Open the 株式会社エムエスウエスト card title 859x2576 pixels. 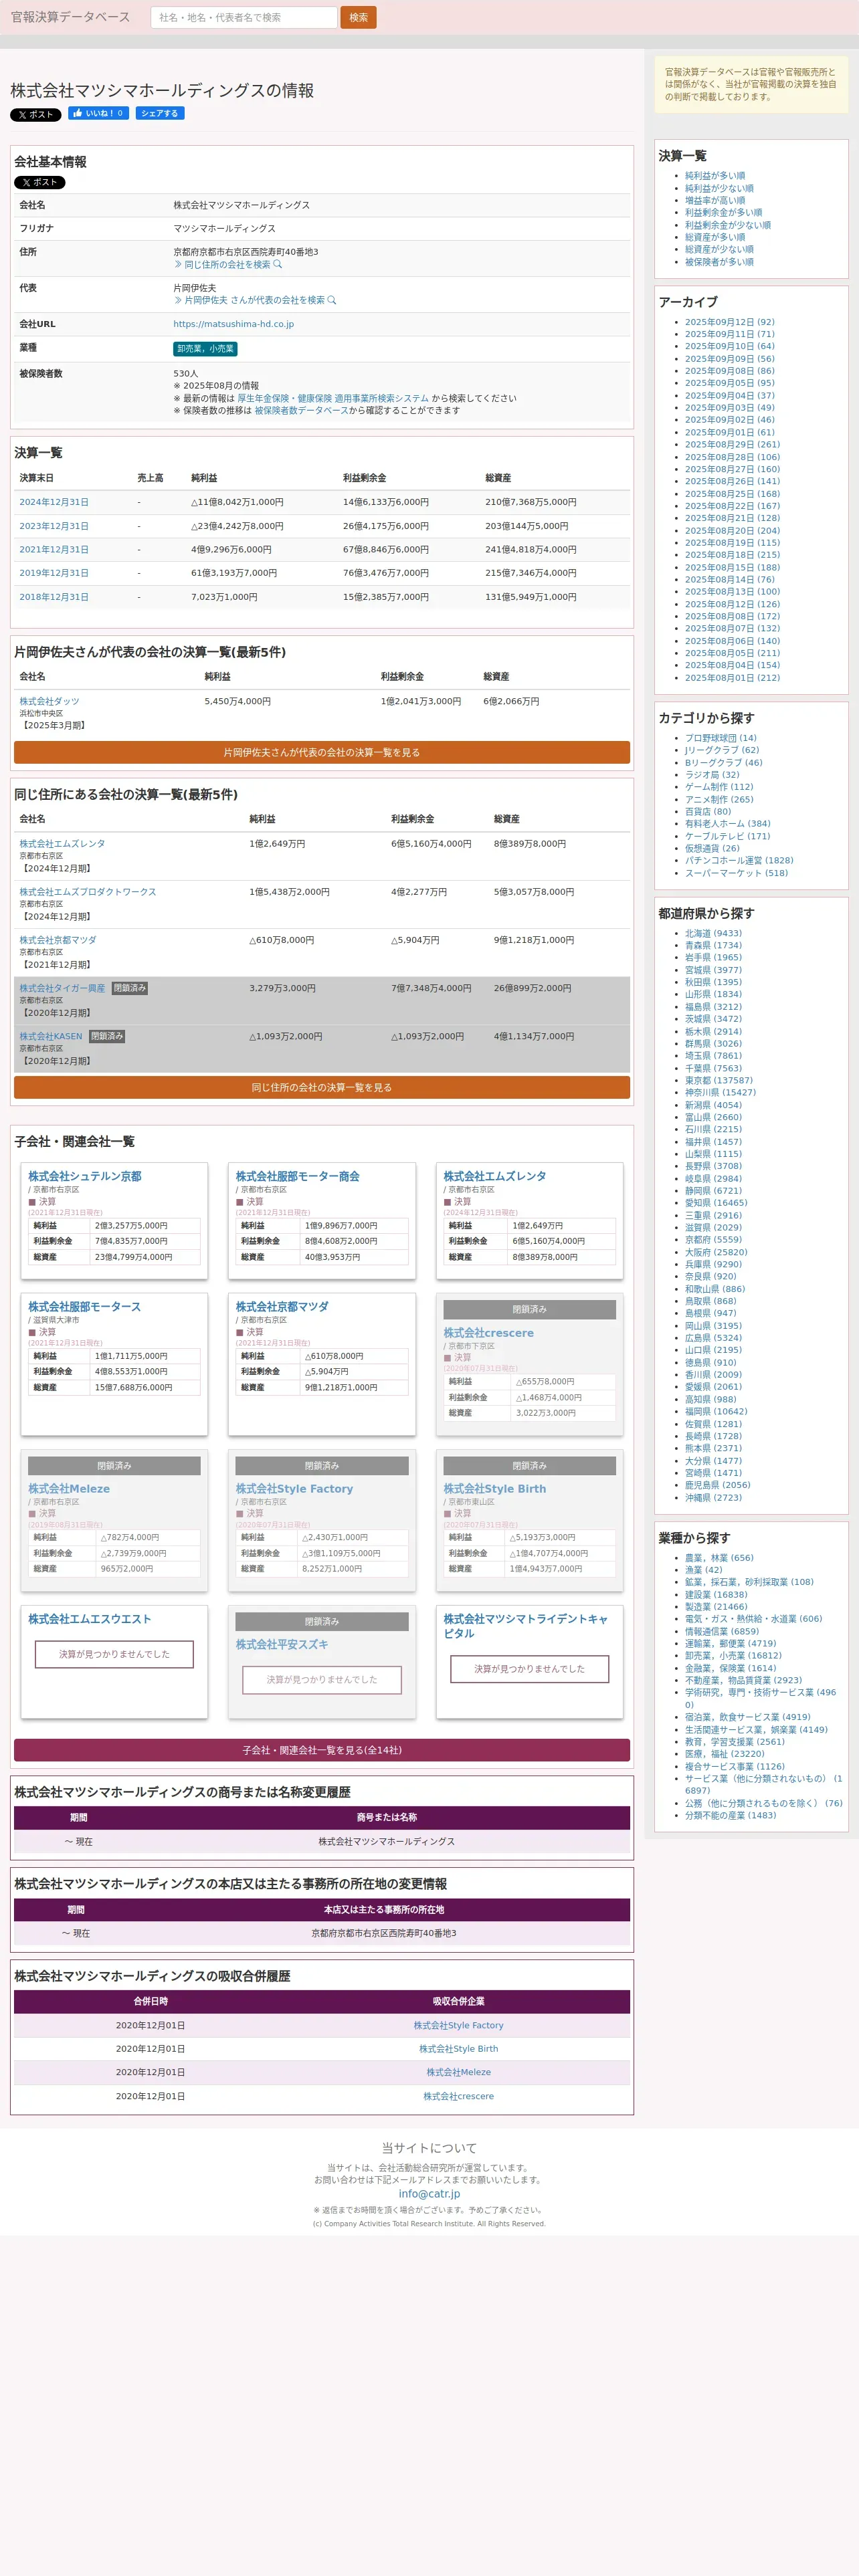point(90,1619)
